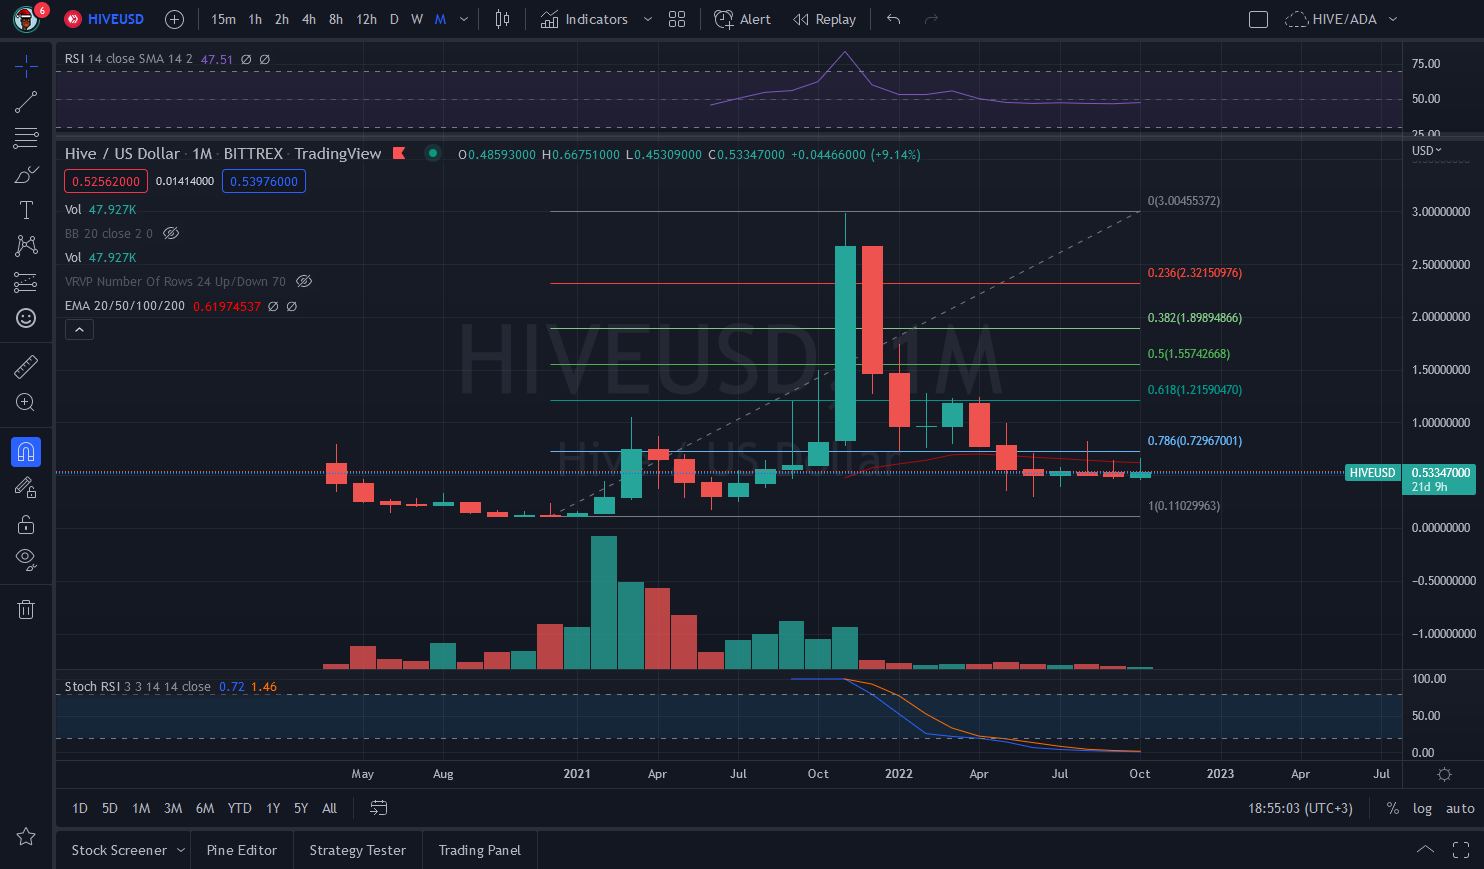Click the 18:55:03 (UTC+3) timezone clock
1484x869 pixels.
coord(1300,808)
